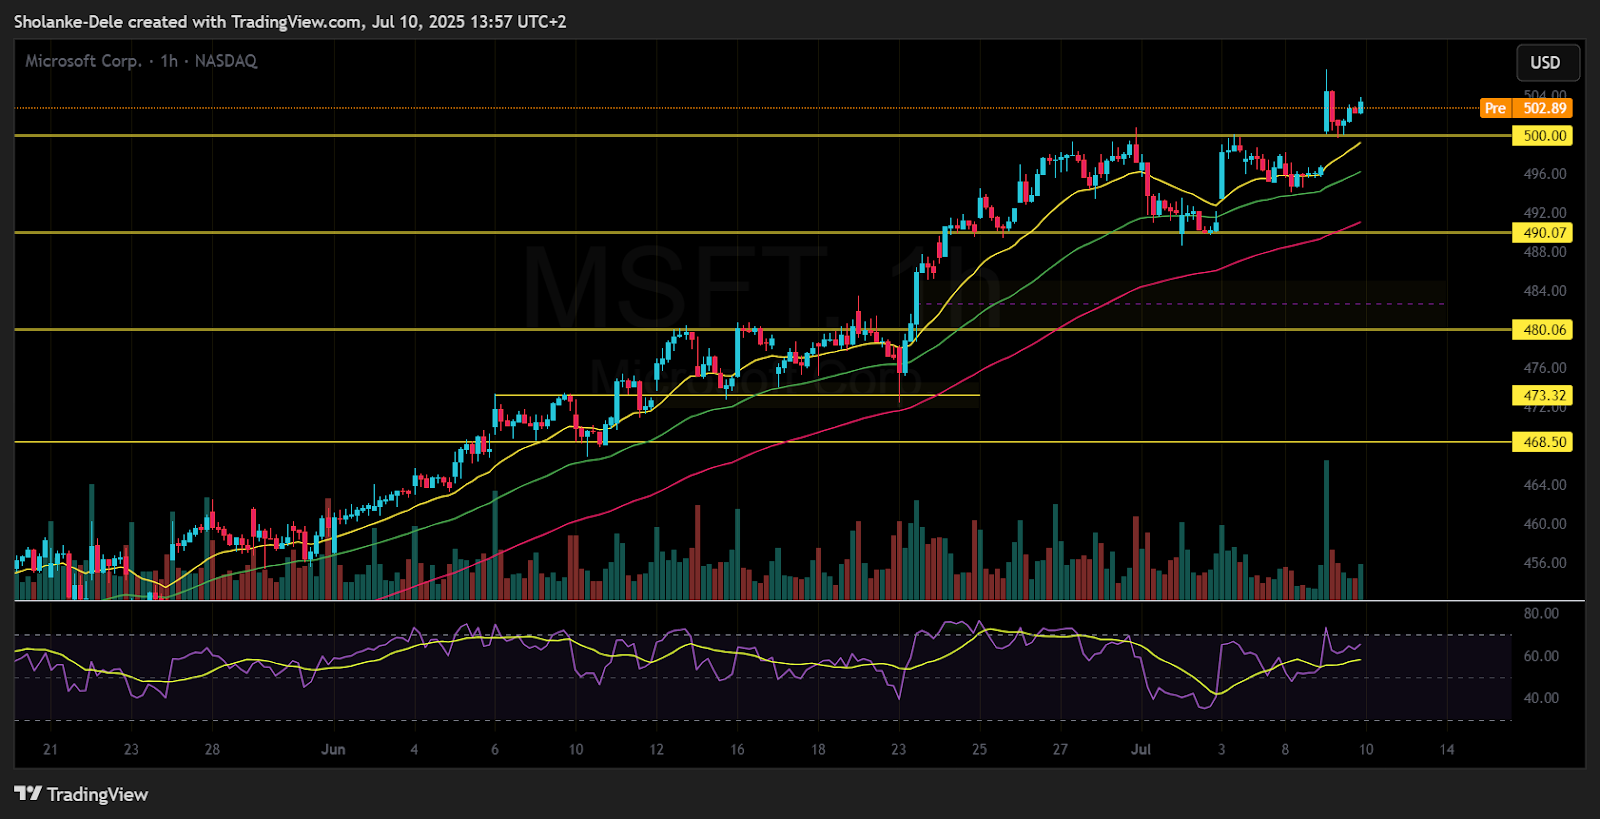
Task: Select the 473.32 line price label
Action: 1542,395
